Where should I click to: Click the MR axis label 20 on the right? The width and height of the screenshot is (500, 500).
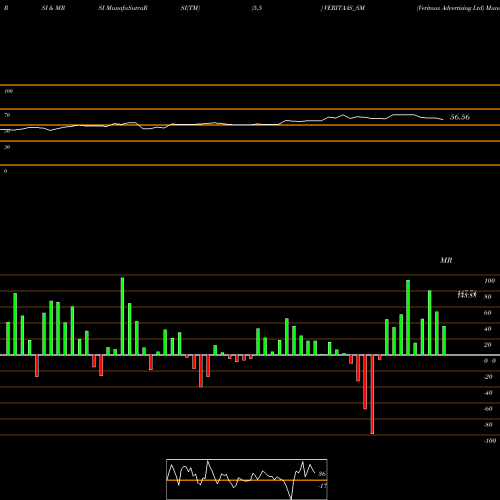pyautogui.click(x=487, y=345)
